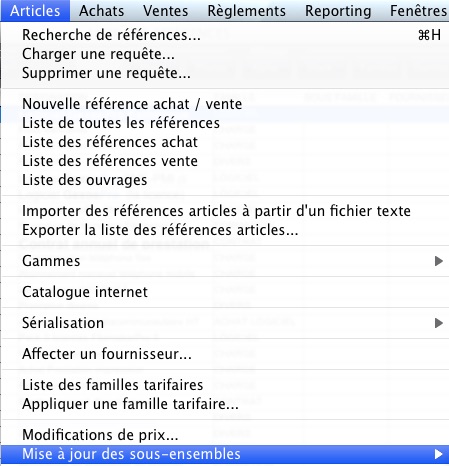Expand the Gammes submenu arrow
449x466 pixels.
[x=439, y=261]
